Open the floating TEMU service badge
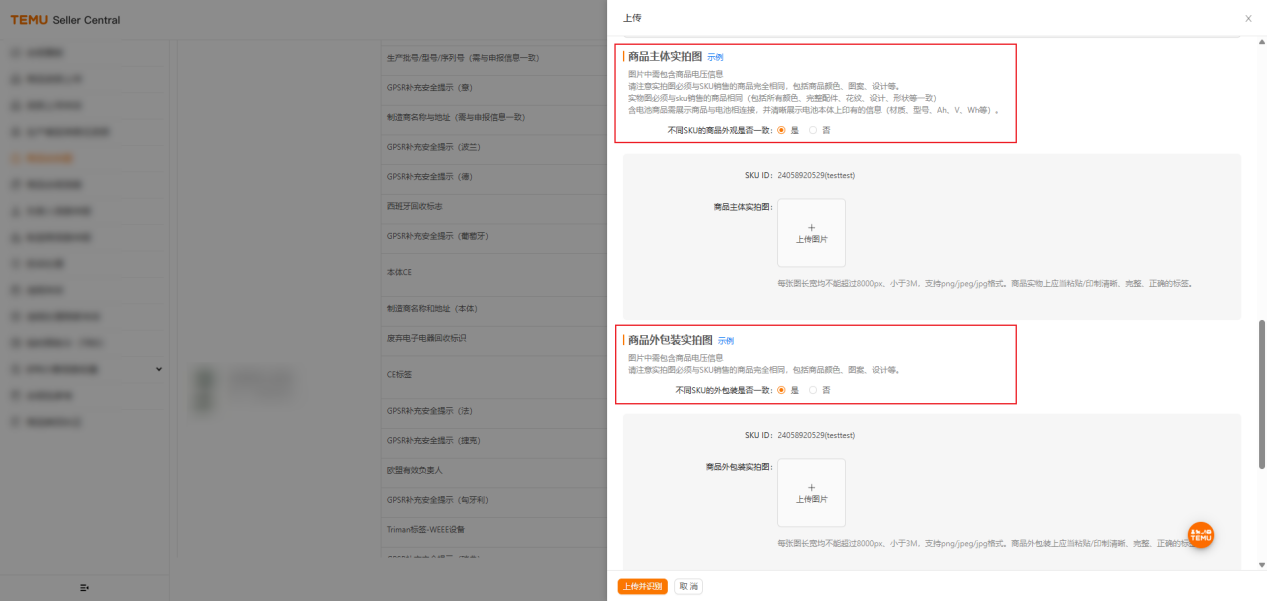The image size is (1267, 601). (x=1200, y=535)
